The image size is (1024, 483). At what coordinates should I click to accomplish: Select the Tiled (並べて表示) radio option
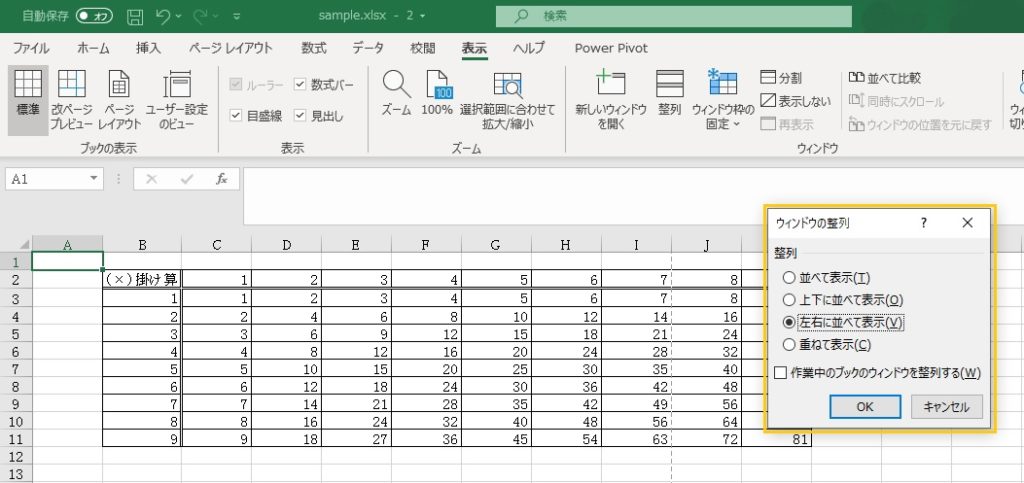tap(790, 277)
